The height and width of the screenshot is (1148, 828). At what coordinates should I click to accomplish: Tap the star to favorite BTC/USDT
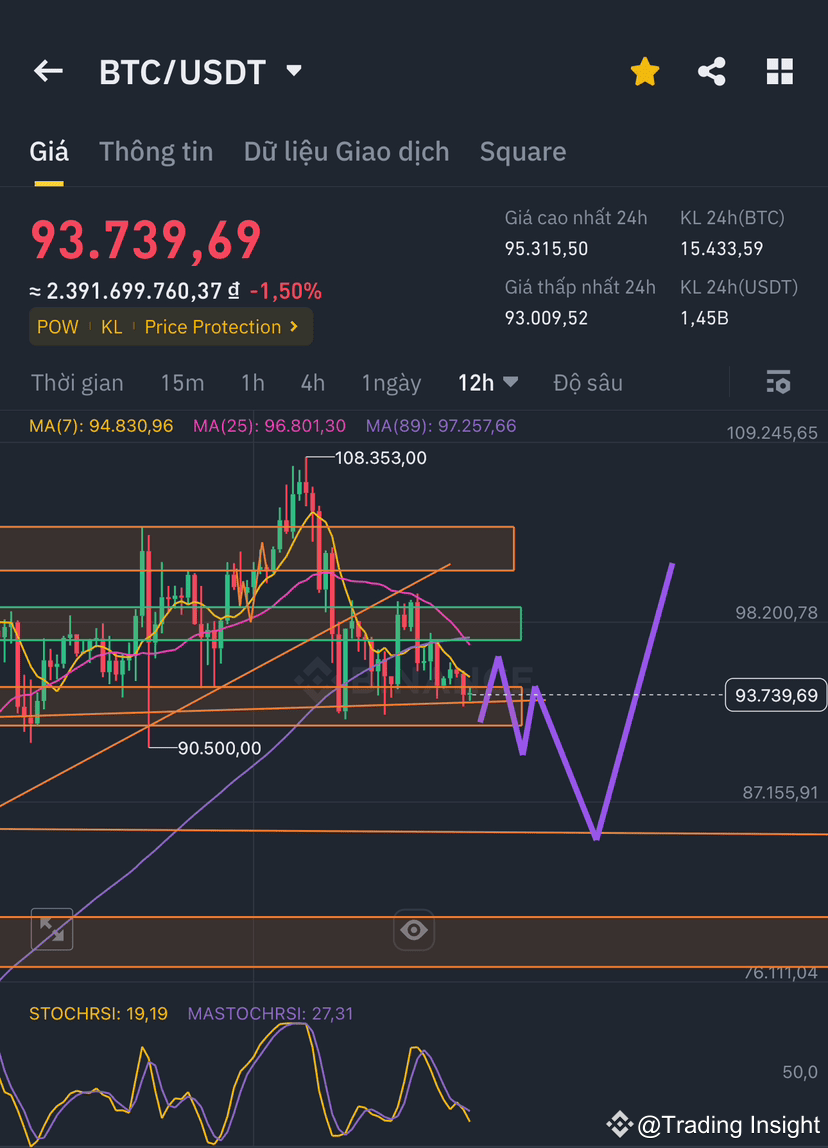click(x=645, y=70)
